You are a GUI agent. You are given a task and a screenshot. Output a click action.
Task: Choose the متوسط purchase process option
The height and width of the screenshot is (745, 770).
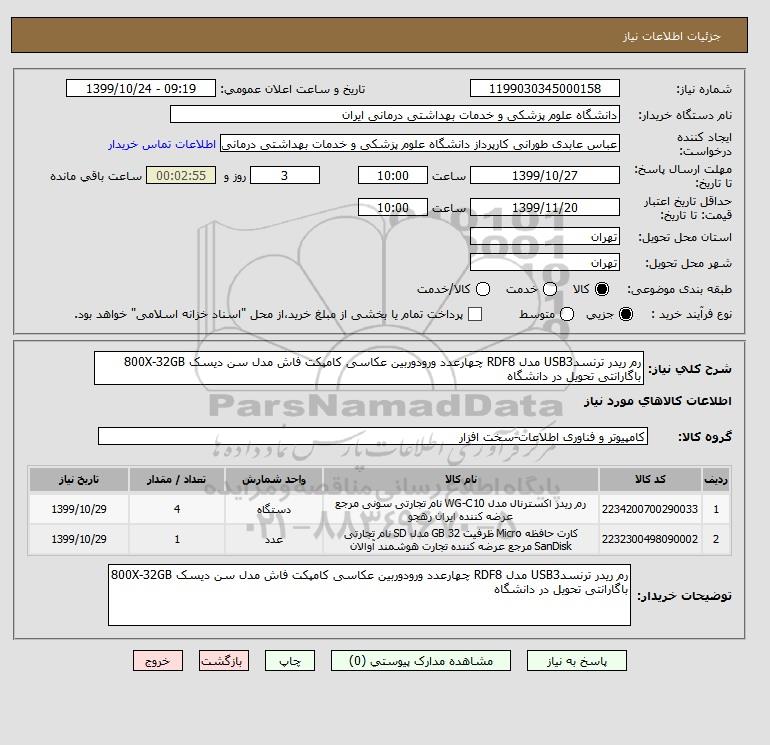point(567,314)
